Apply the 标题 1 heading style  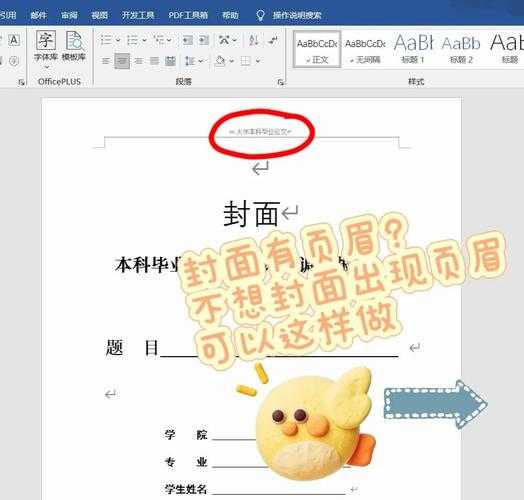tap(413, 49)
